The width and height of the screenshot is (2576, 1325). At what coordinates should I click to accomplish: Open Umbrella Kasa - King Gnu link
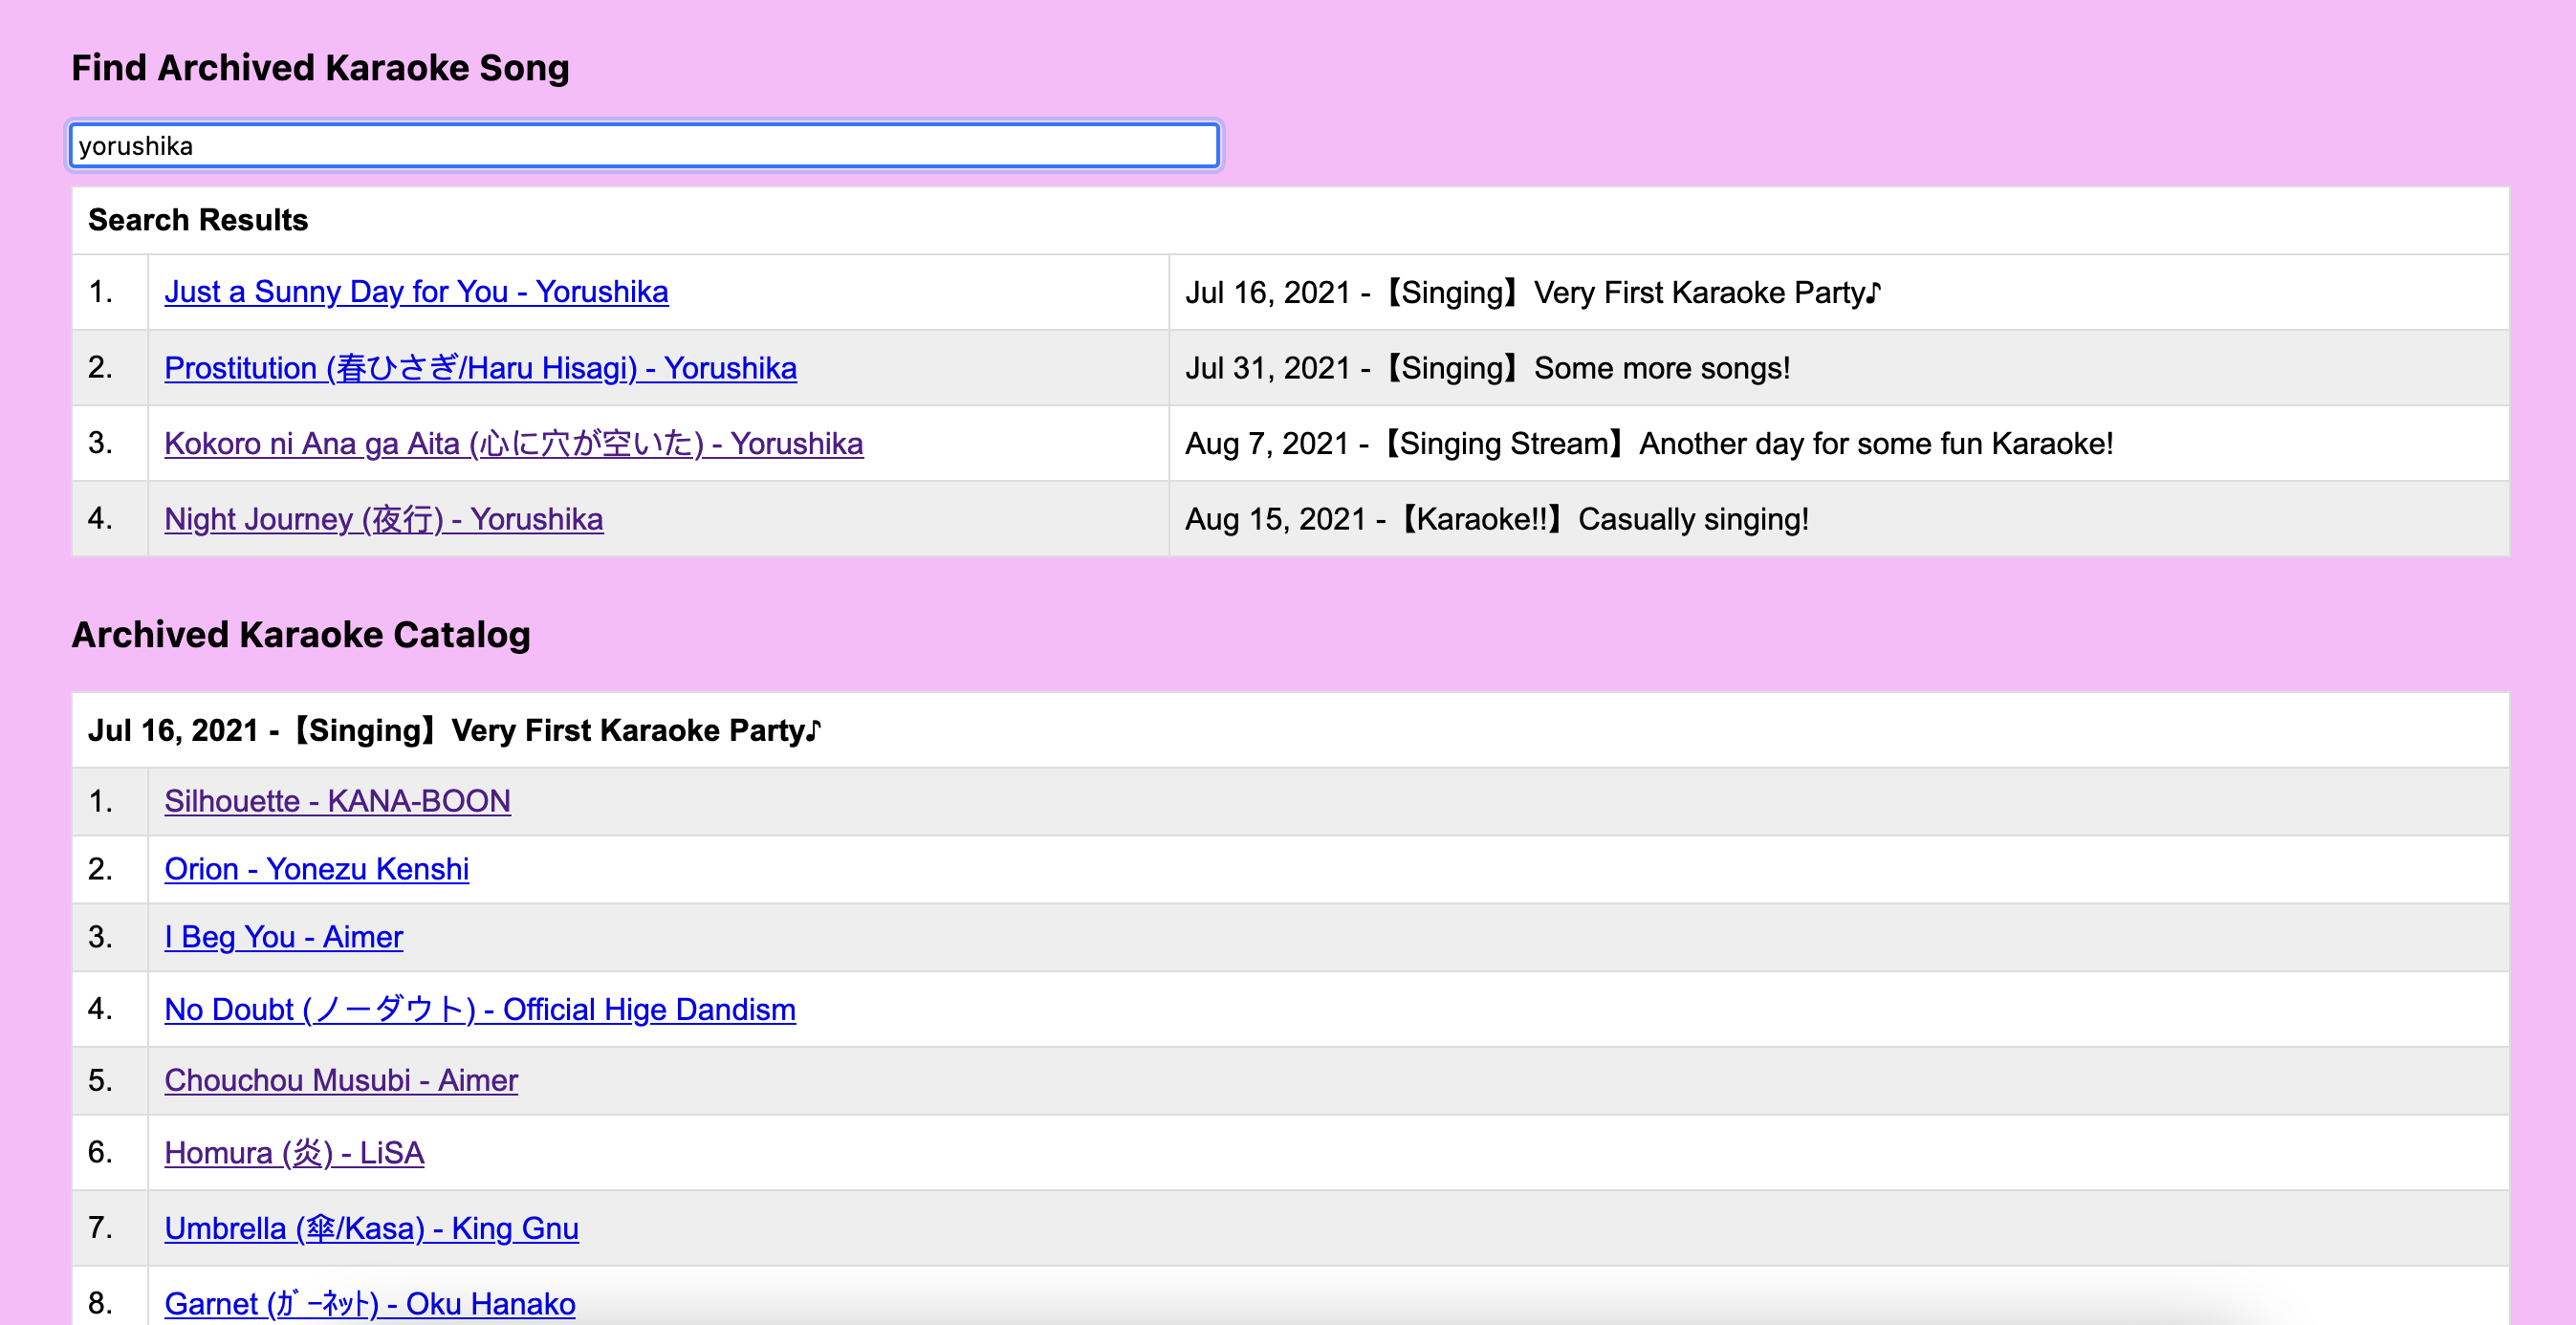(371, 1228)
